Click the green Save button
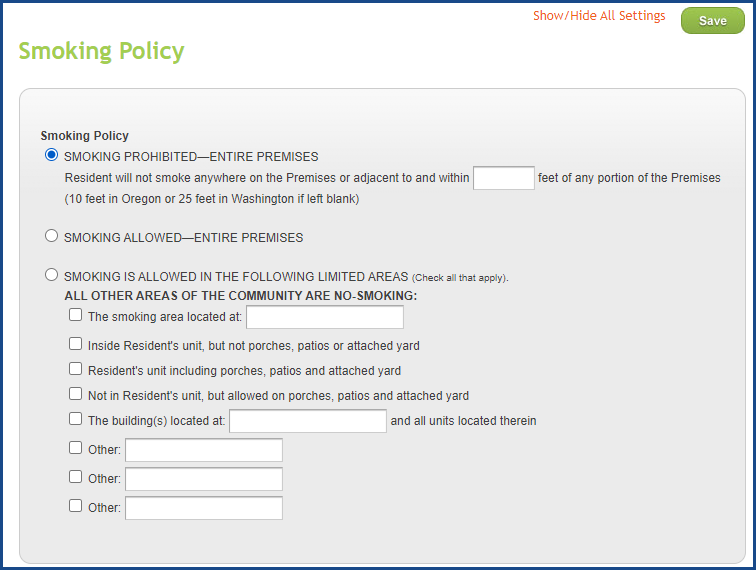This screenshot has height=570, width=756. [x=713, y=21]
